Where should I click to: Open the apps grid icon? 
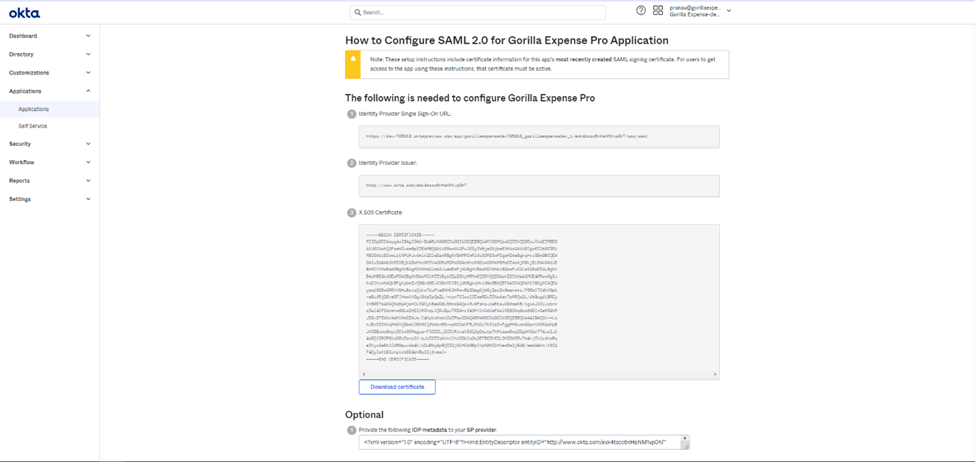click(x=658, y=10)
